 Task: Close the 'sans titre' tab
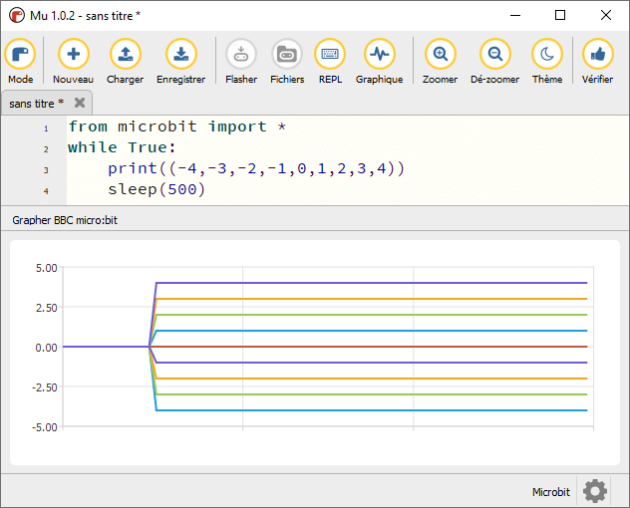(x=80, y=103)
